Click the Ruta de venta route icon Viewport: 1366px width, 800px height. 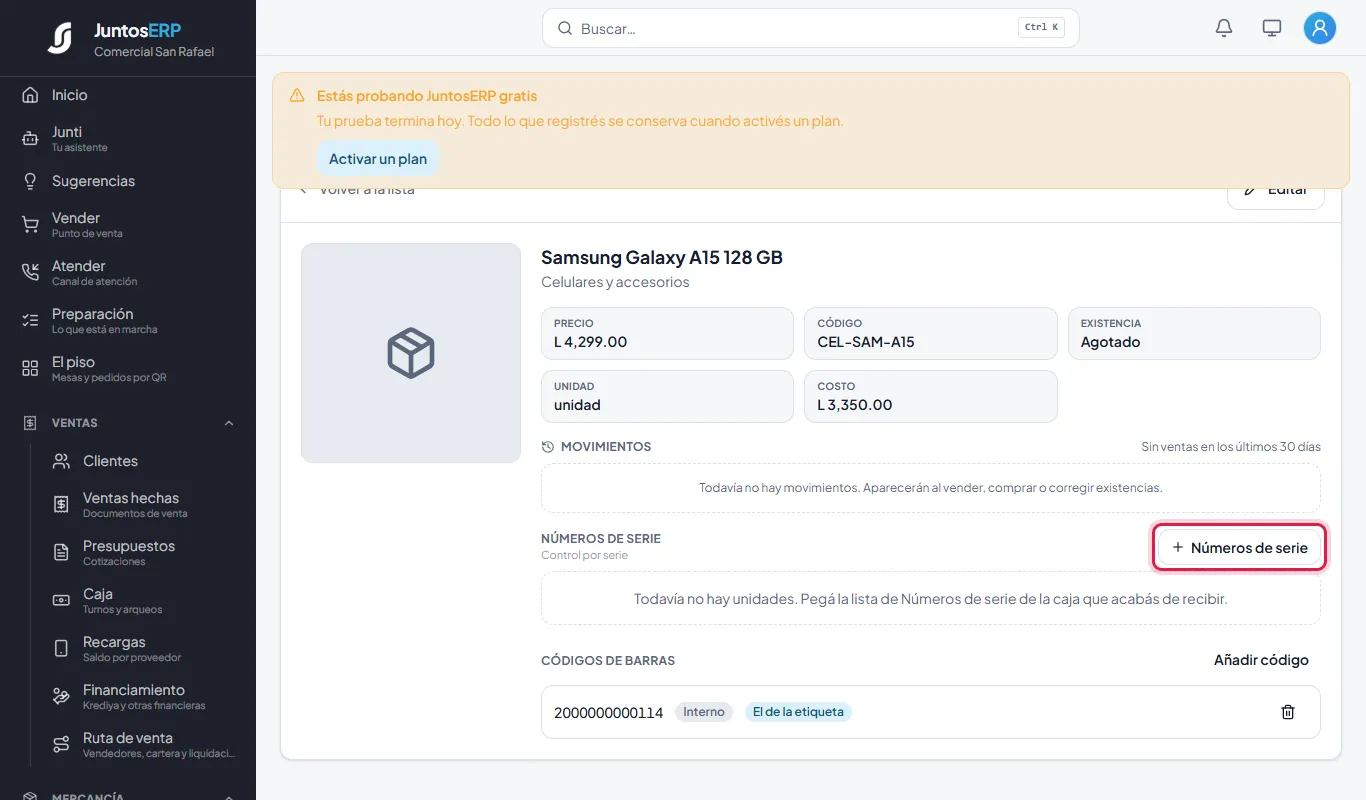[61, 745]
